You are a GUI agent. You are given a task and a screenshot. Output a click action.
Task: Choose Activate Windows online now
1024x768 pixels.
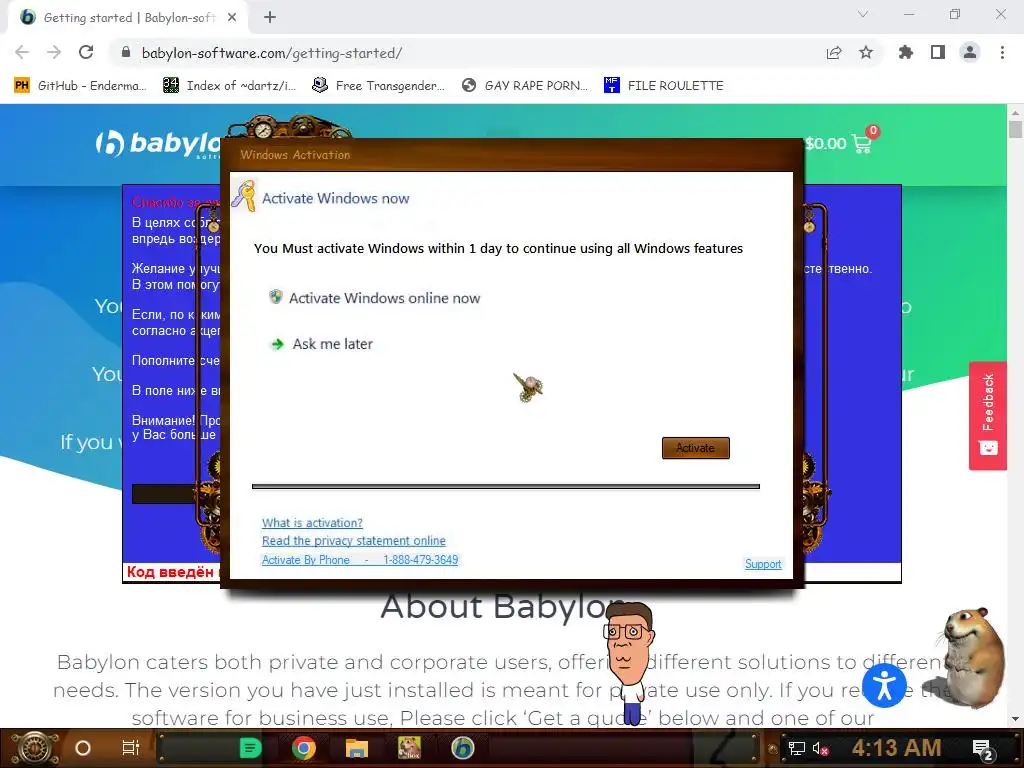[384, 298]
